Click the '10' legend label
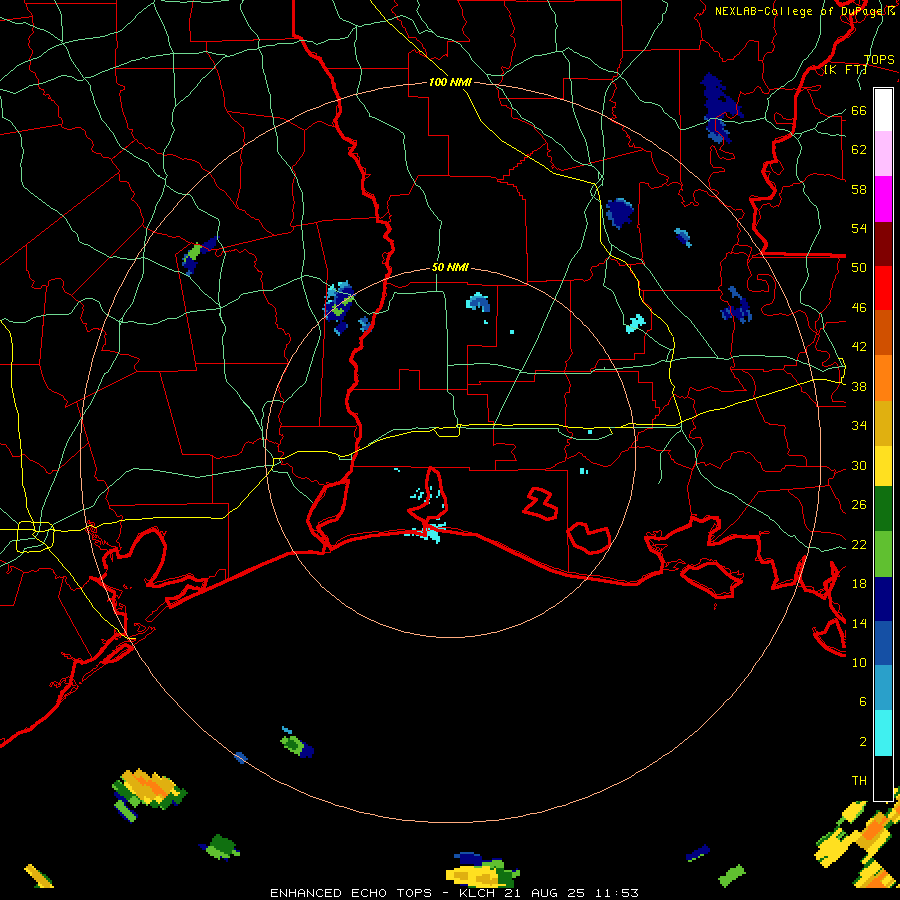The height and width of the screenshot is (900, 900). pyautogui.click(x=859, y=662)
